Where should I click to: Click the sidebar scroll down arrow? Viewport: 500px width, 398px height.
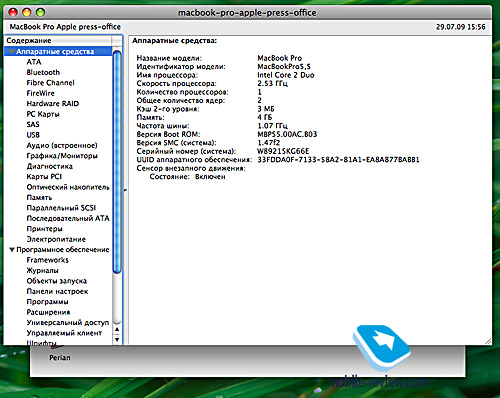pyautogui.click(x=117, y=340)
